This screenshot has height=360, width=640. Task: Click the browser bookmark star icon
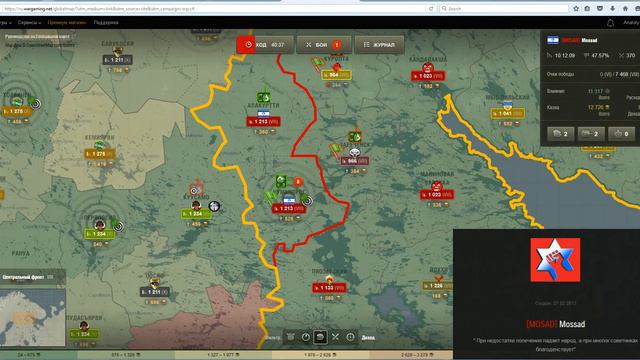click(x=576, y=9)
